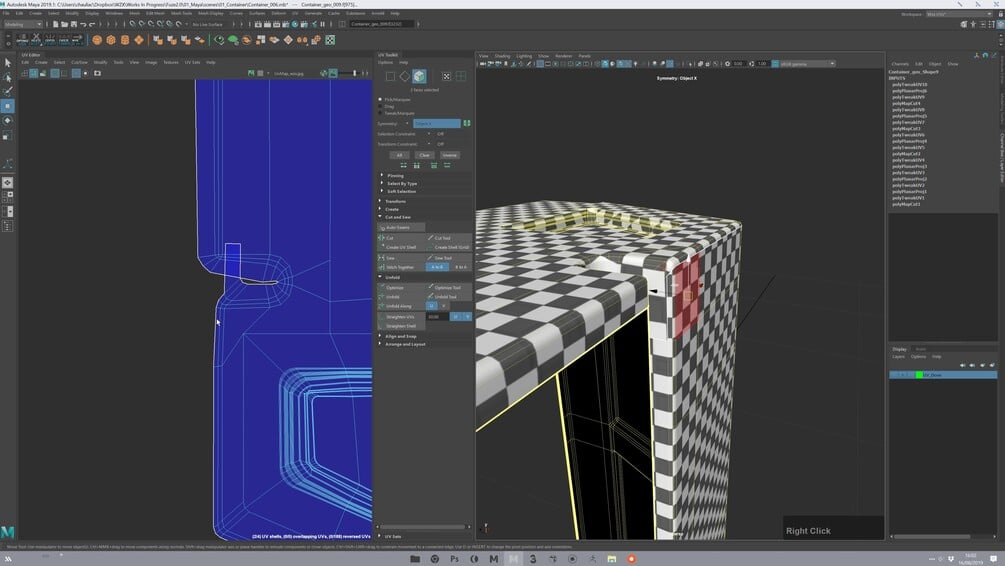
Task: Select the Unfold Tool in UV Toolkit
Action: click(x=449, y=297)
